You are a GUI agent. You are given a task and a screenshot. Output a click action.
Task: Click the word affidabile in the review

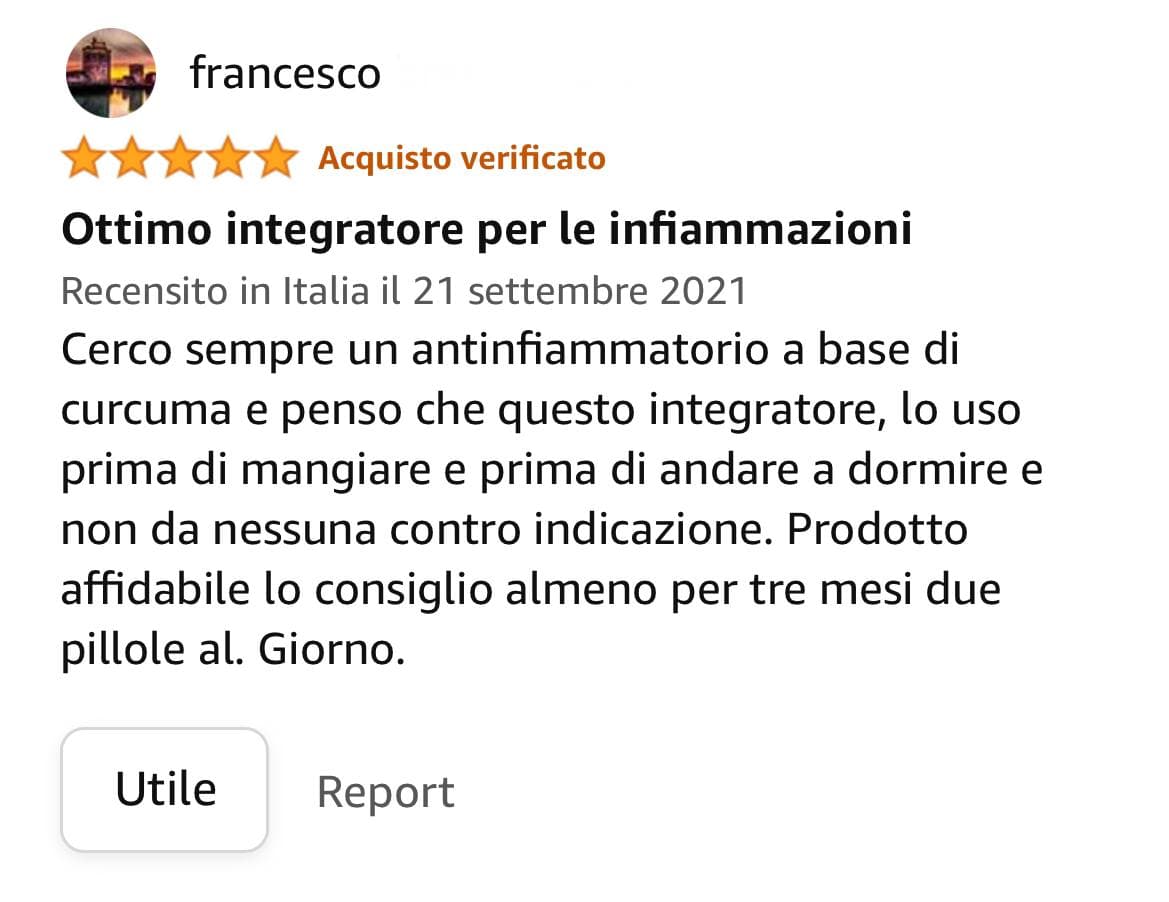155,590
